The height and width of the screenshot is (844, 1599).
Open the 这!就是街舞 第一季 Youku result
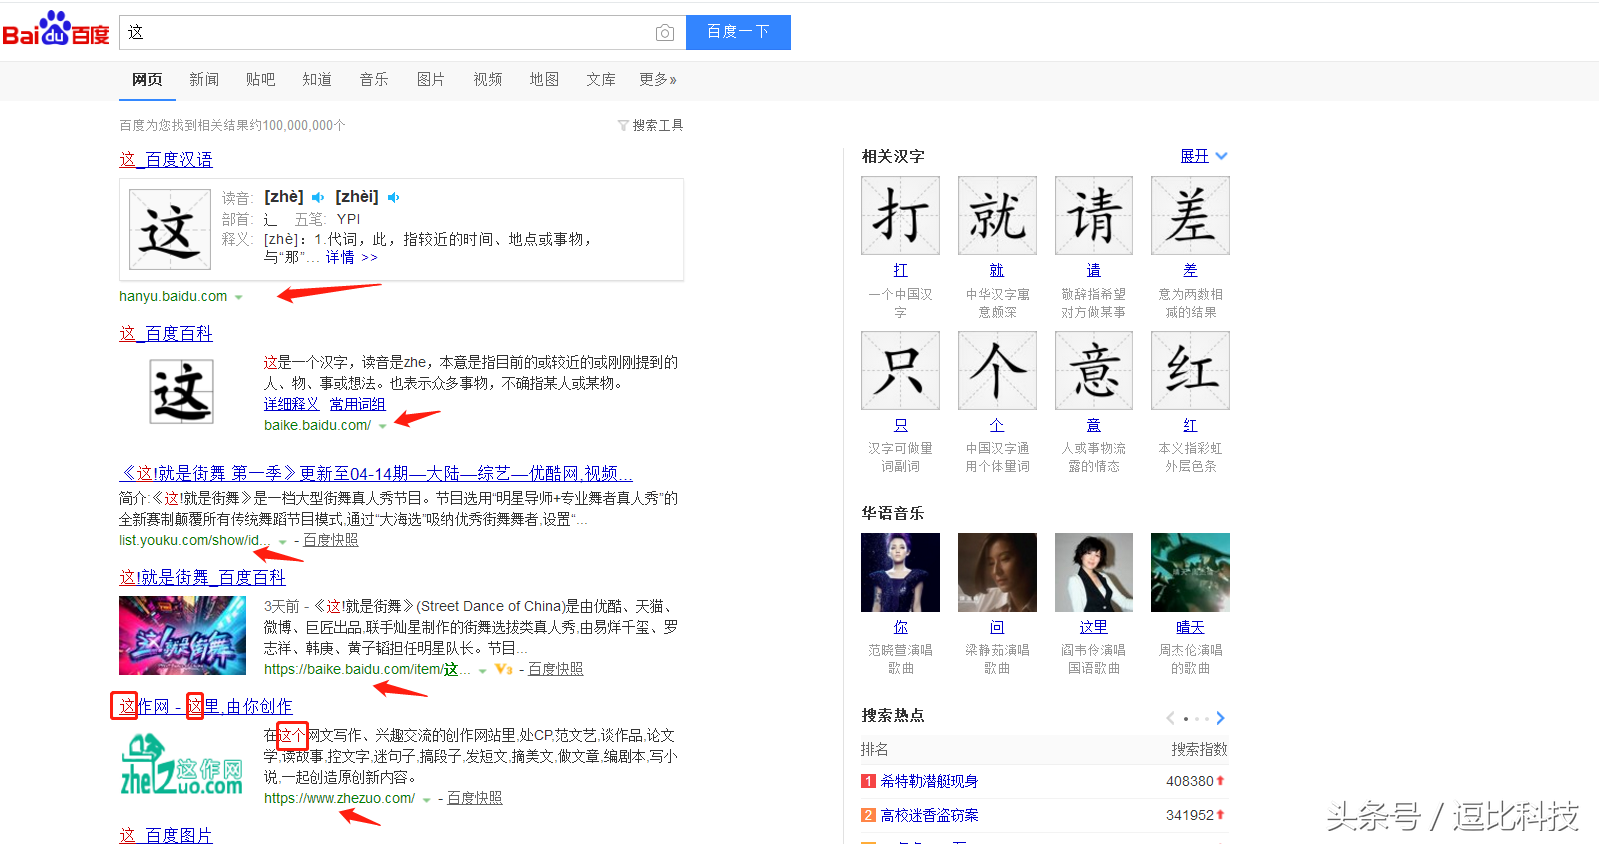click(x=376, y=474)
